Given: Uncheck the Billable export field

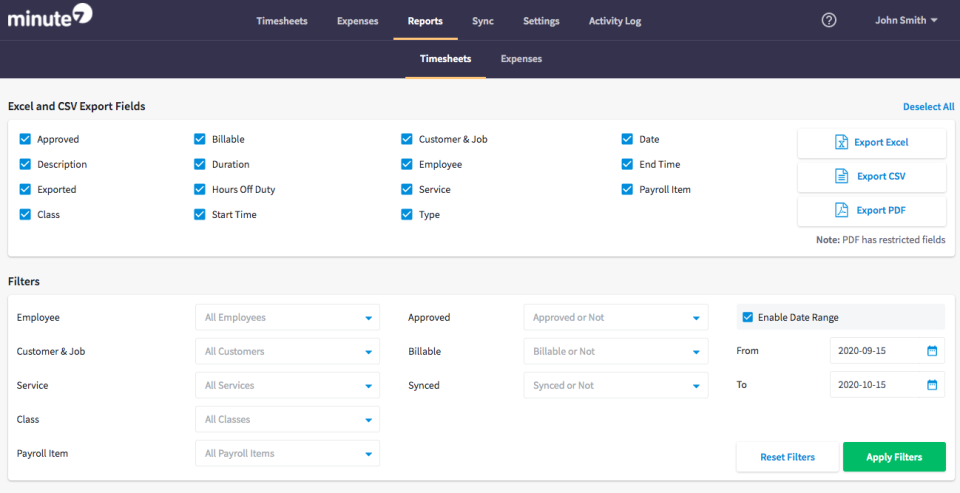Looking at the screenshot, I should click(x=200, y=140).
